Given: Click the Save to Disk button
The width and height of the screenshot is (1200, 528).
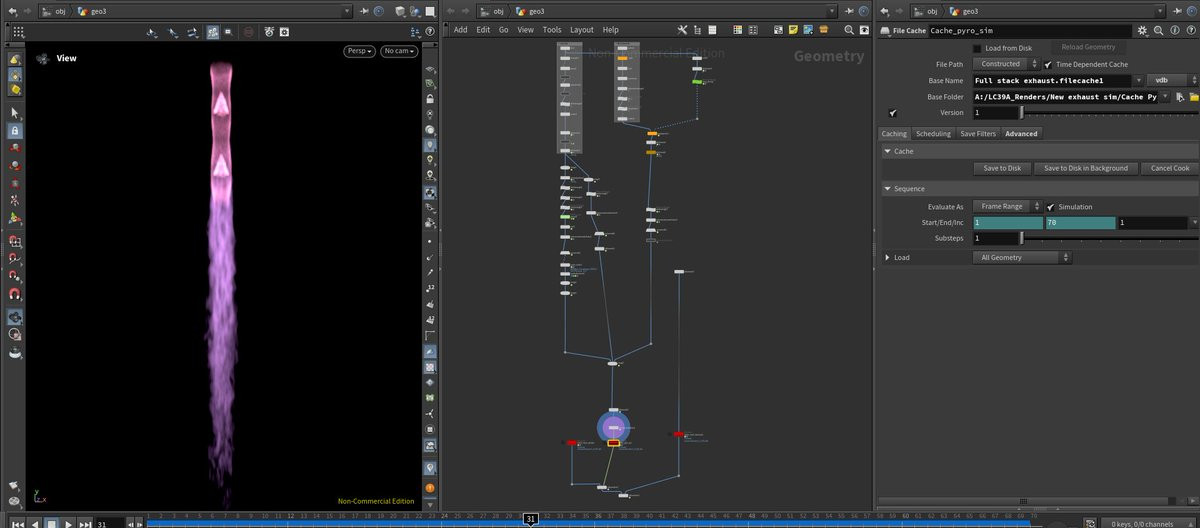Looking at the screenshot, I should pyautogui.click(x=1002, y=168).
